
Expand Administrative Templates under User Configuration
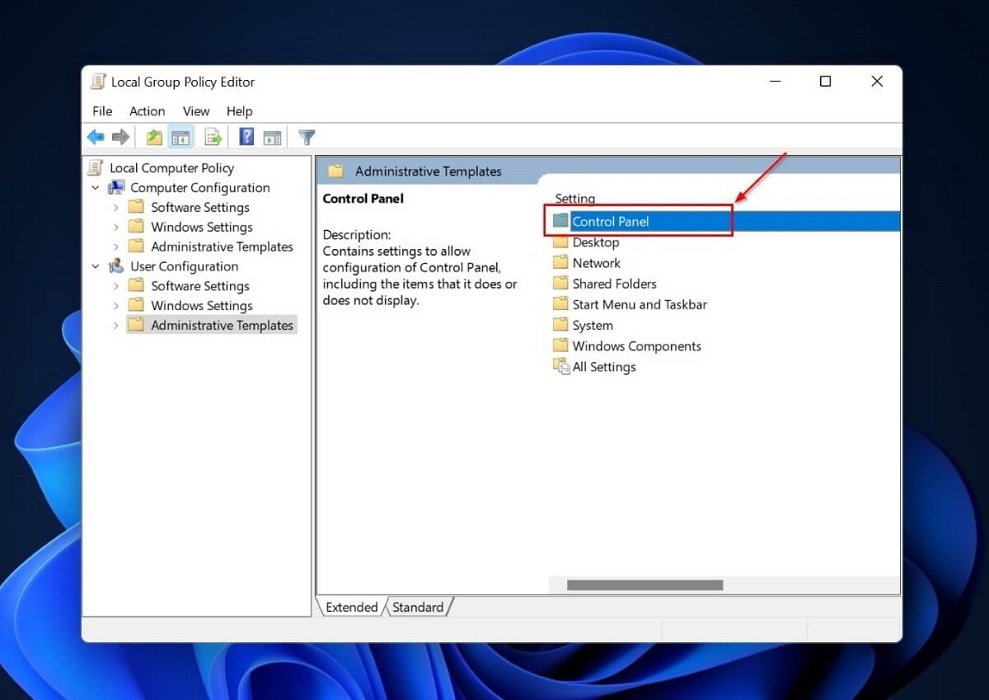pos(117,325)
